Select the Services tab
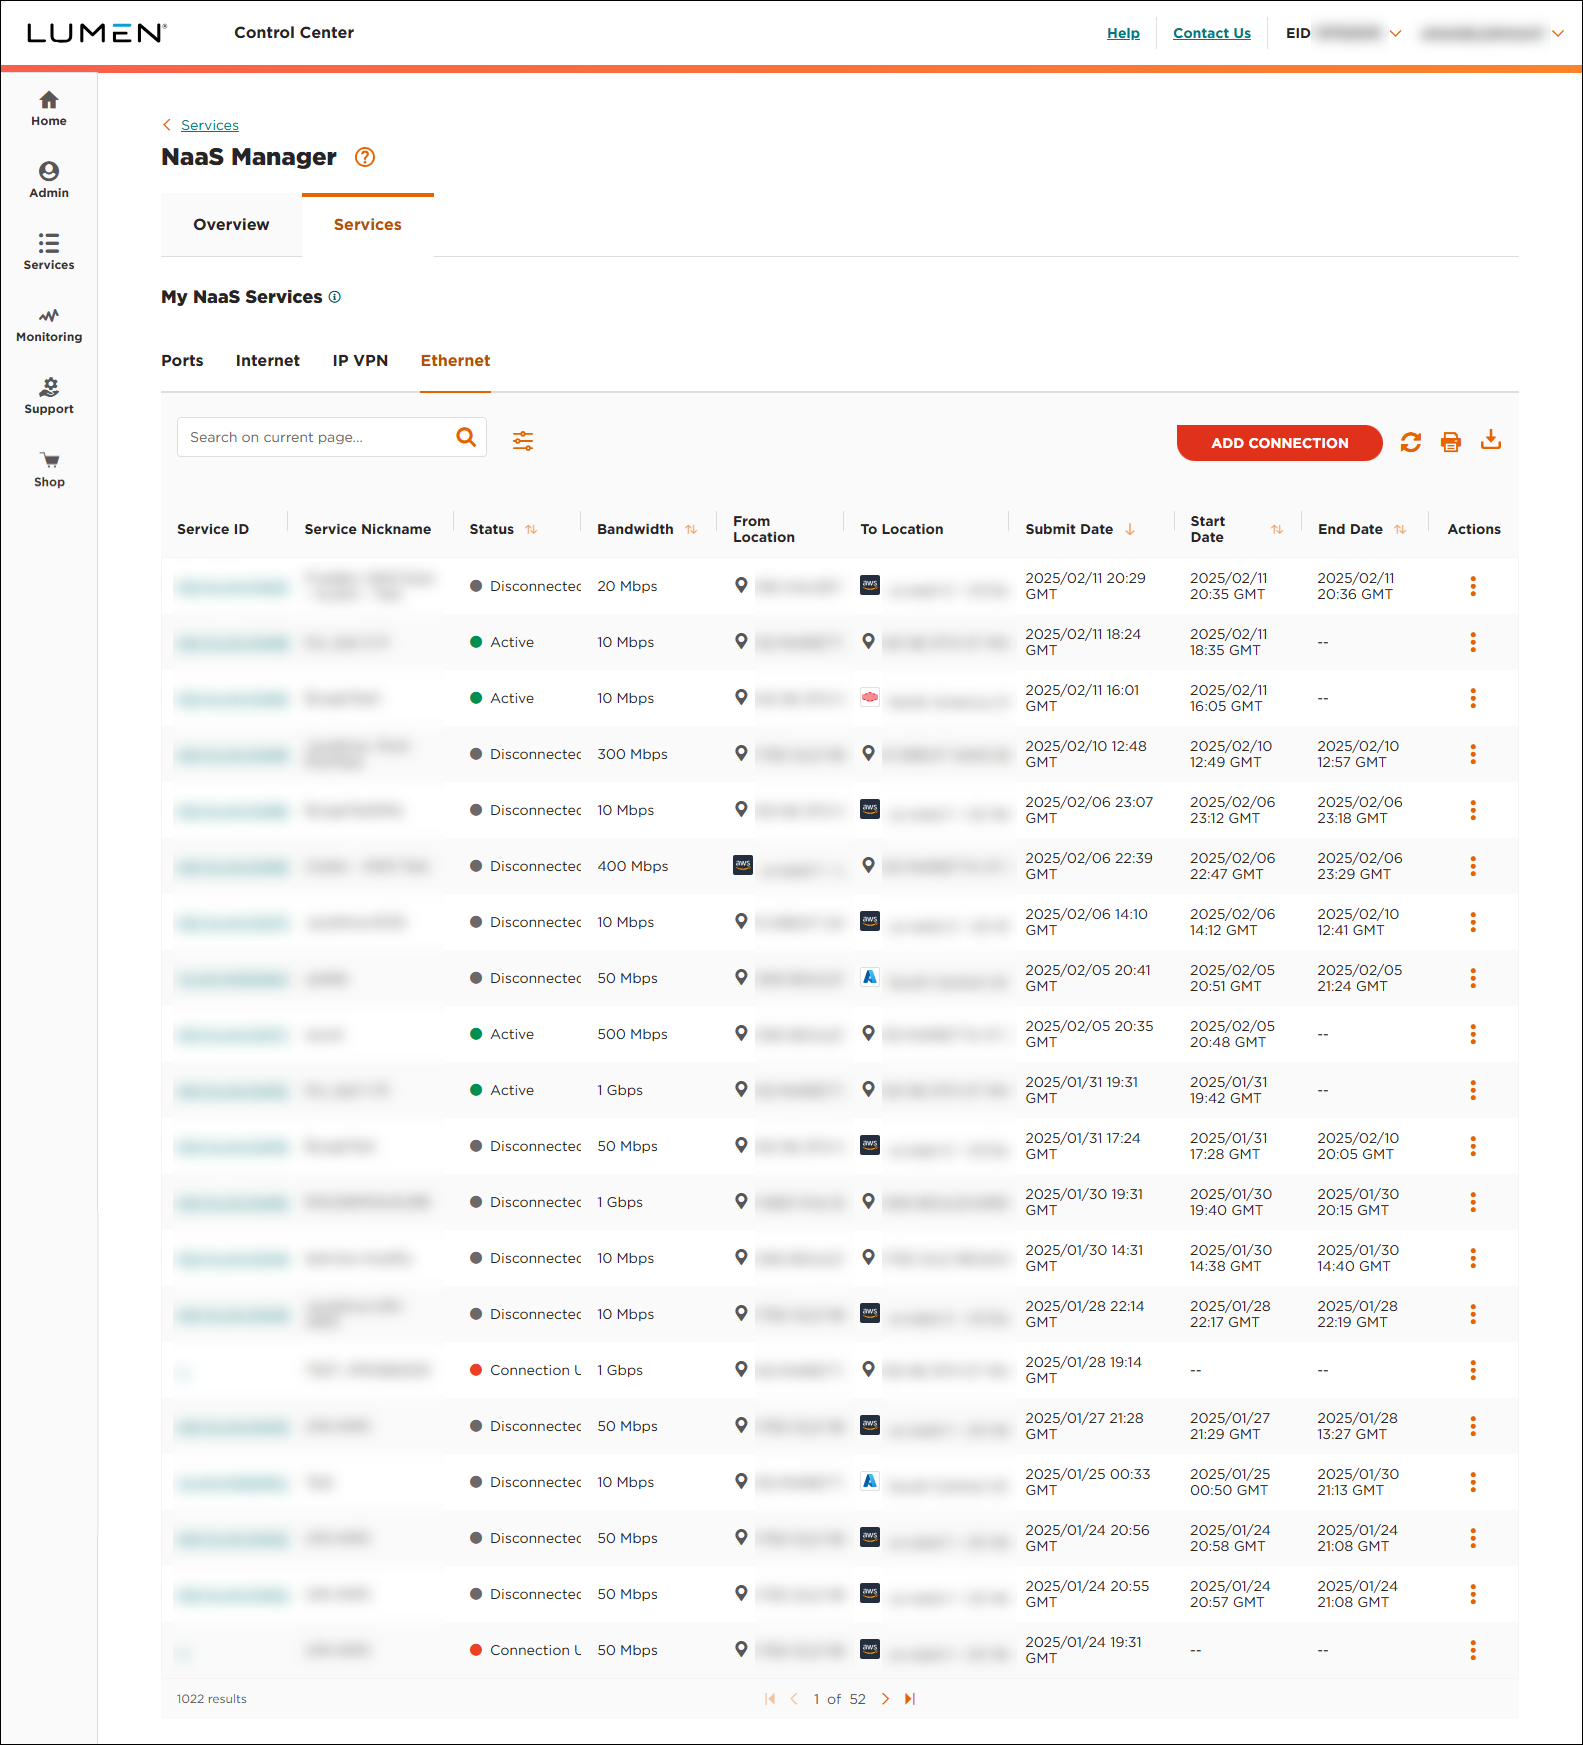Image resolution: width=1583 pixels, height=1745 pixels. (x=368, y=225)
